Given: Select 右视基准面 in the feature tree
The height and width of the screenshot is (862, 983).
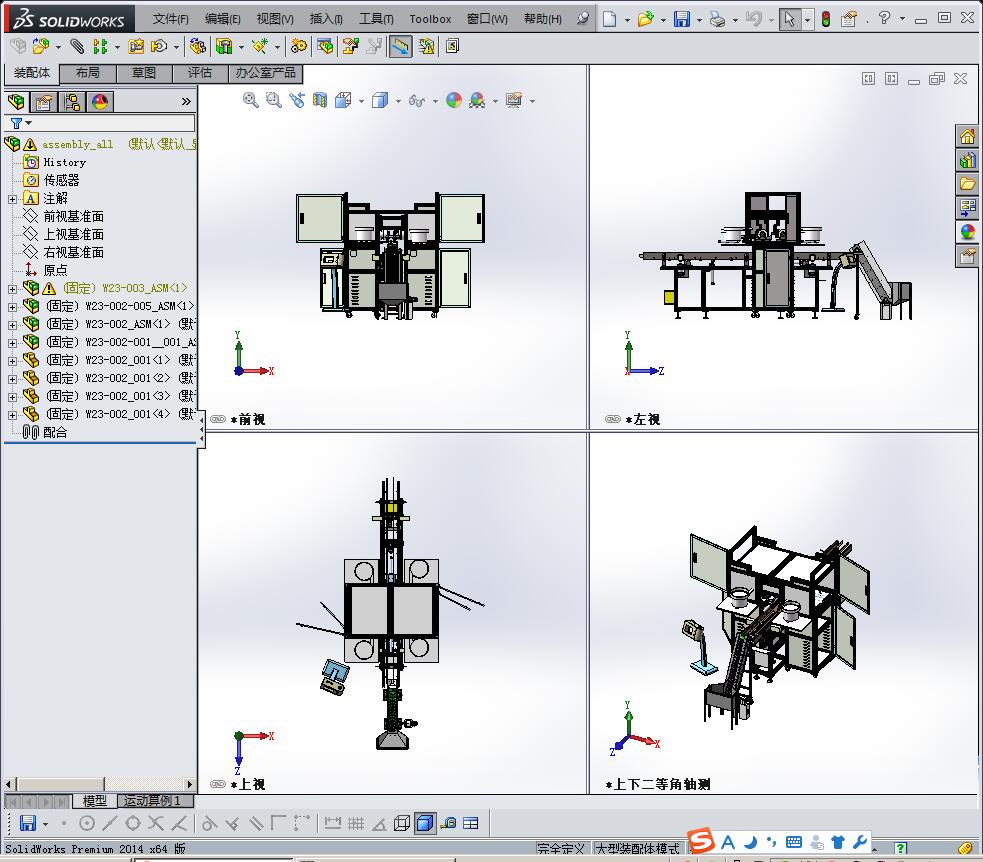Looking at the screenshot, I should click(x=73, y=253).
